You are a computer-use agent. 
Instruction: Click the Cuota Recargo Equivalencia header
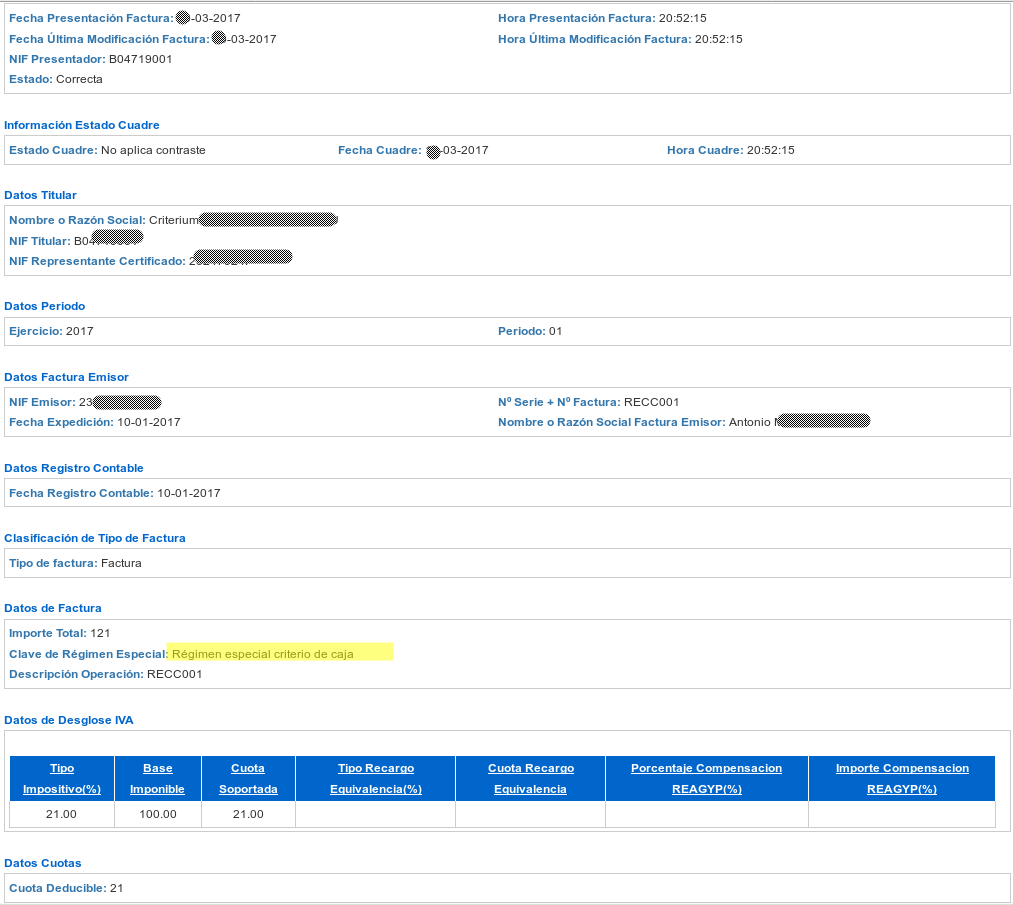(x=530, y=778)
